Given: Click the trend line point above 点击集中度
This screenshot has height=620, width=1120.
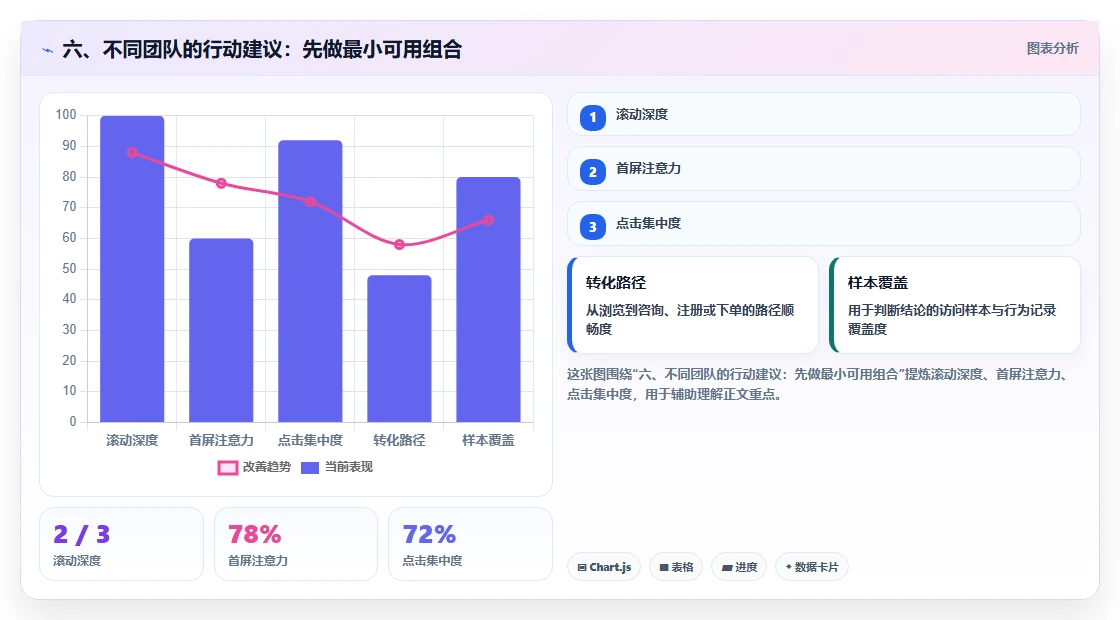Looking at the screenshot, I should [x=310, y=201].
